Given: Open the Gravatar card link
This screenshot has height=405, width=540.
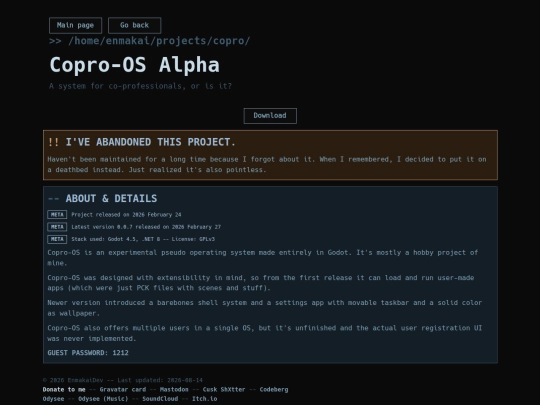Looking at the screenshot, I should 123,390.
